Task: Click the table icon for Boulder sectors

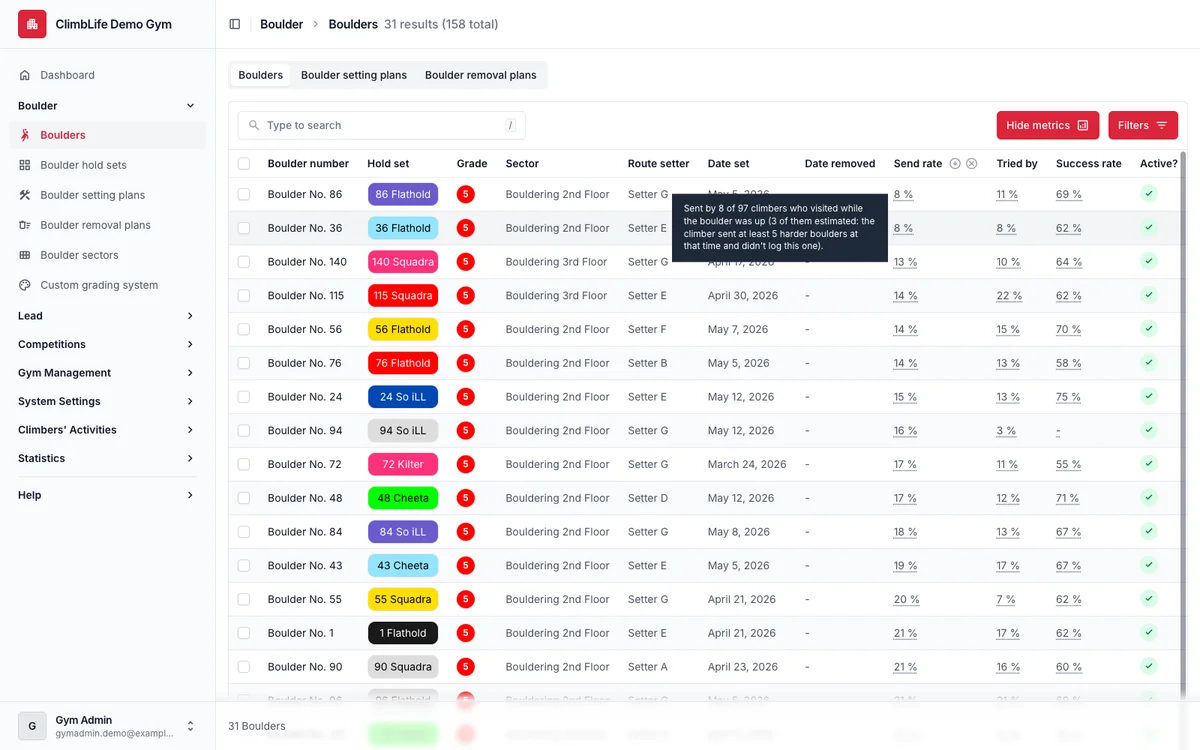Action: pyautogui.click(x=25, y=255)
